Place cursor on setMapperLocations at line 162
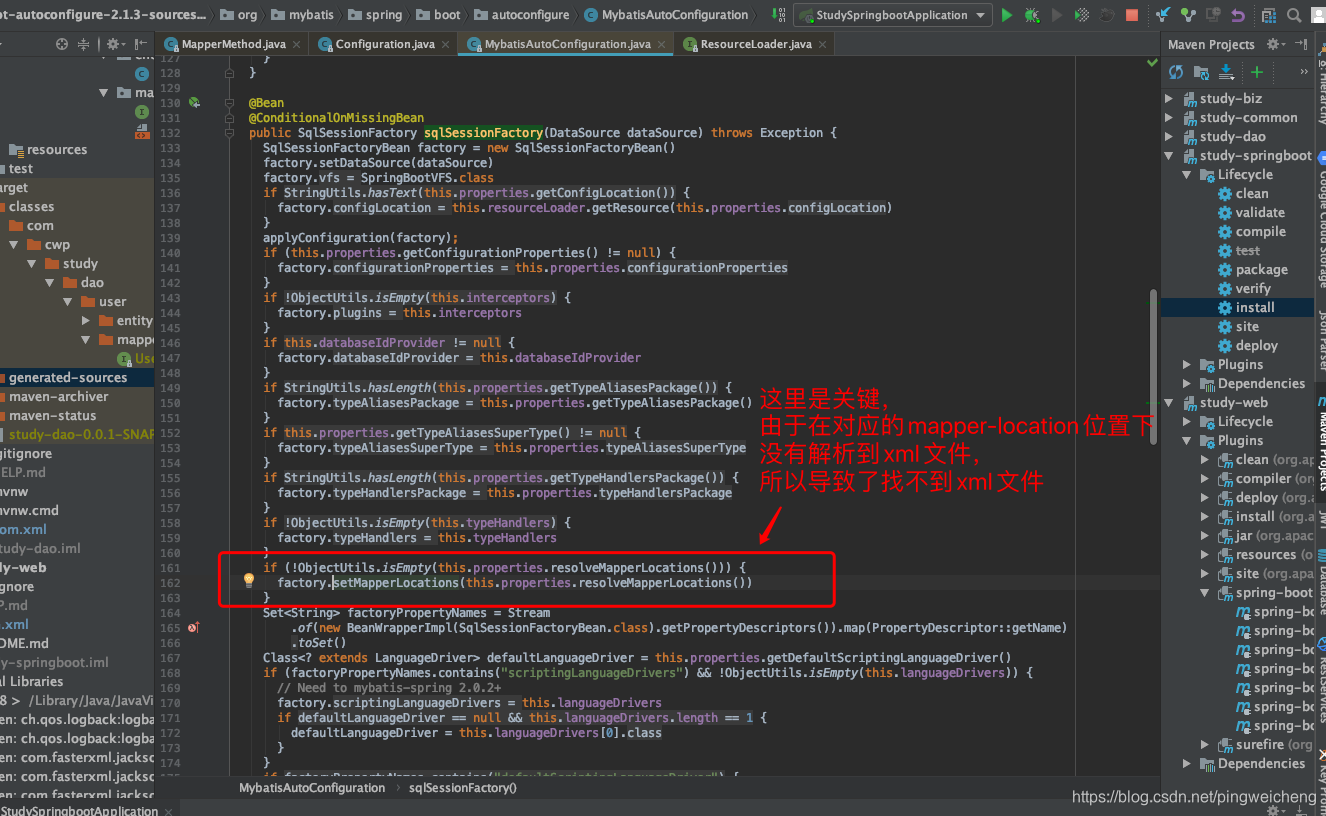This screenshot has width=1326, height=816. pyautogui.click(x=395, y=582)
